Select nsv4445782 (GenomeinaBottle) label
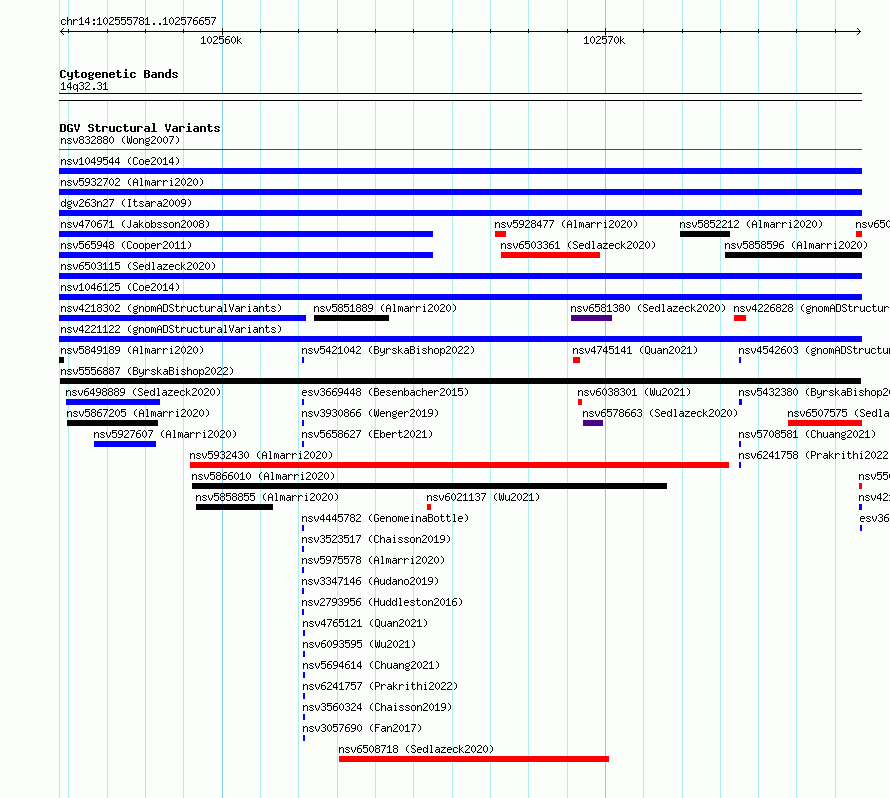The width and height of the screenshot is (890, 798). [x=385, y=518]
